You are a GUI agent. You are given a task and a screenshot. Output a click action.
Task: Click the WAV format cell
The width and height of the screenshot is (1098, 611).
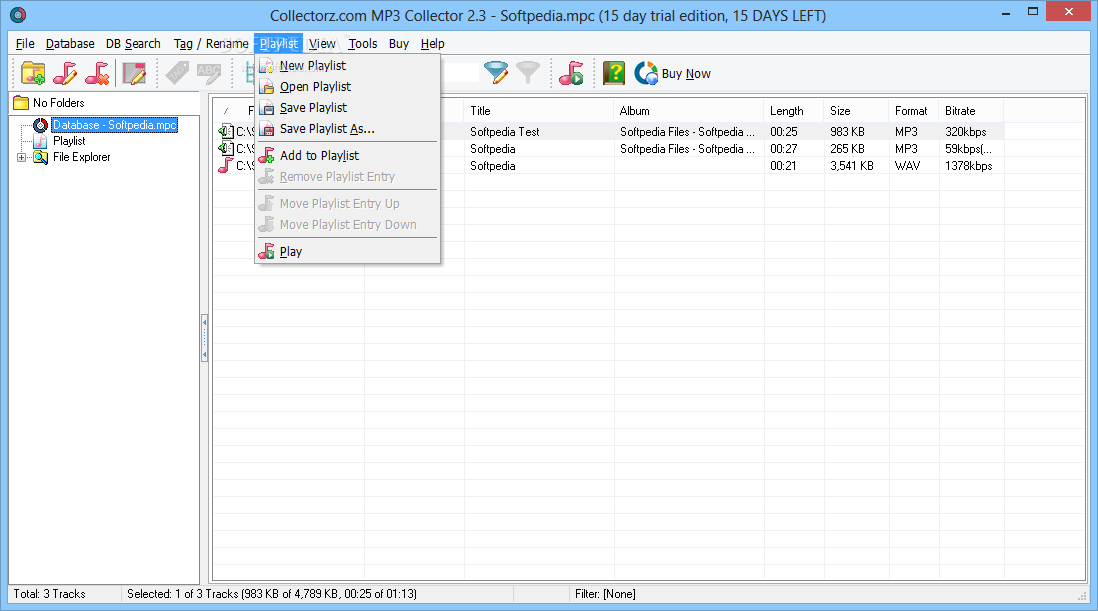(x=908, y=166)
